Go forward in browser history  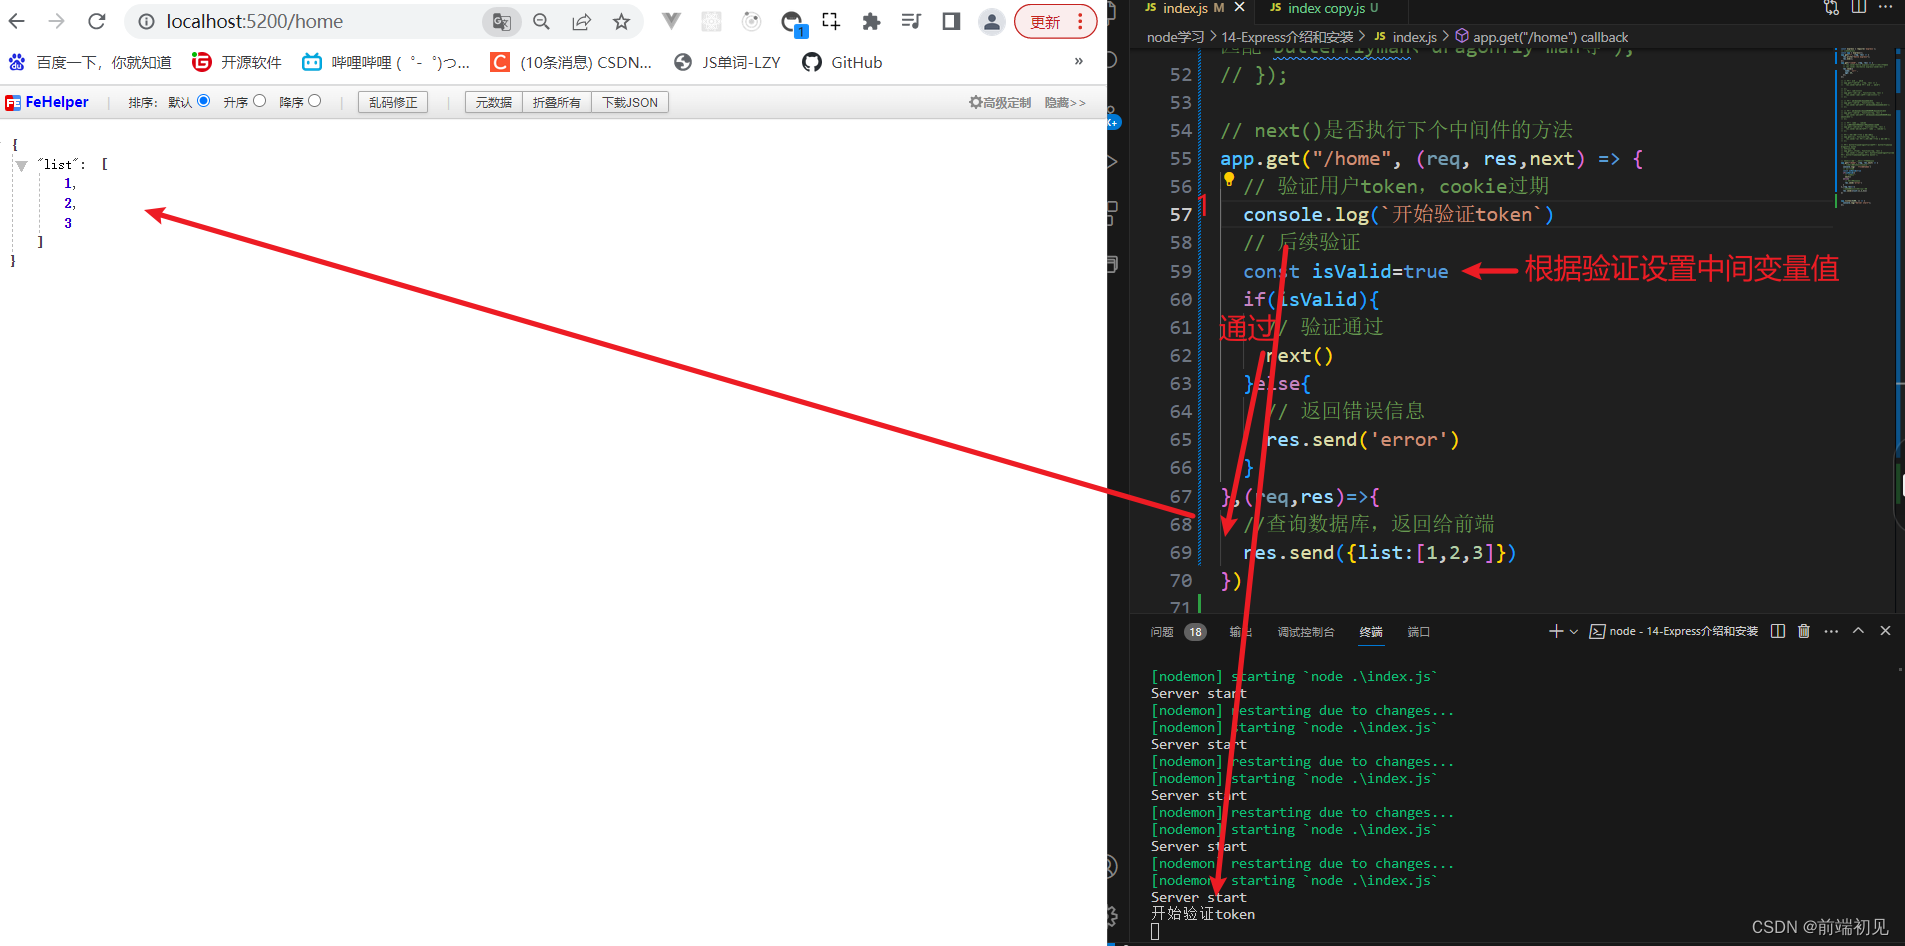[57, 21]
